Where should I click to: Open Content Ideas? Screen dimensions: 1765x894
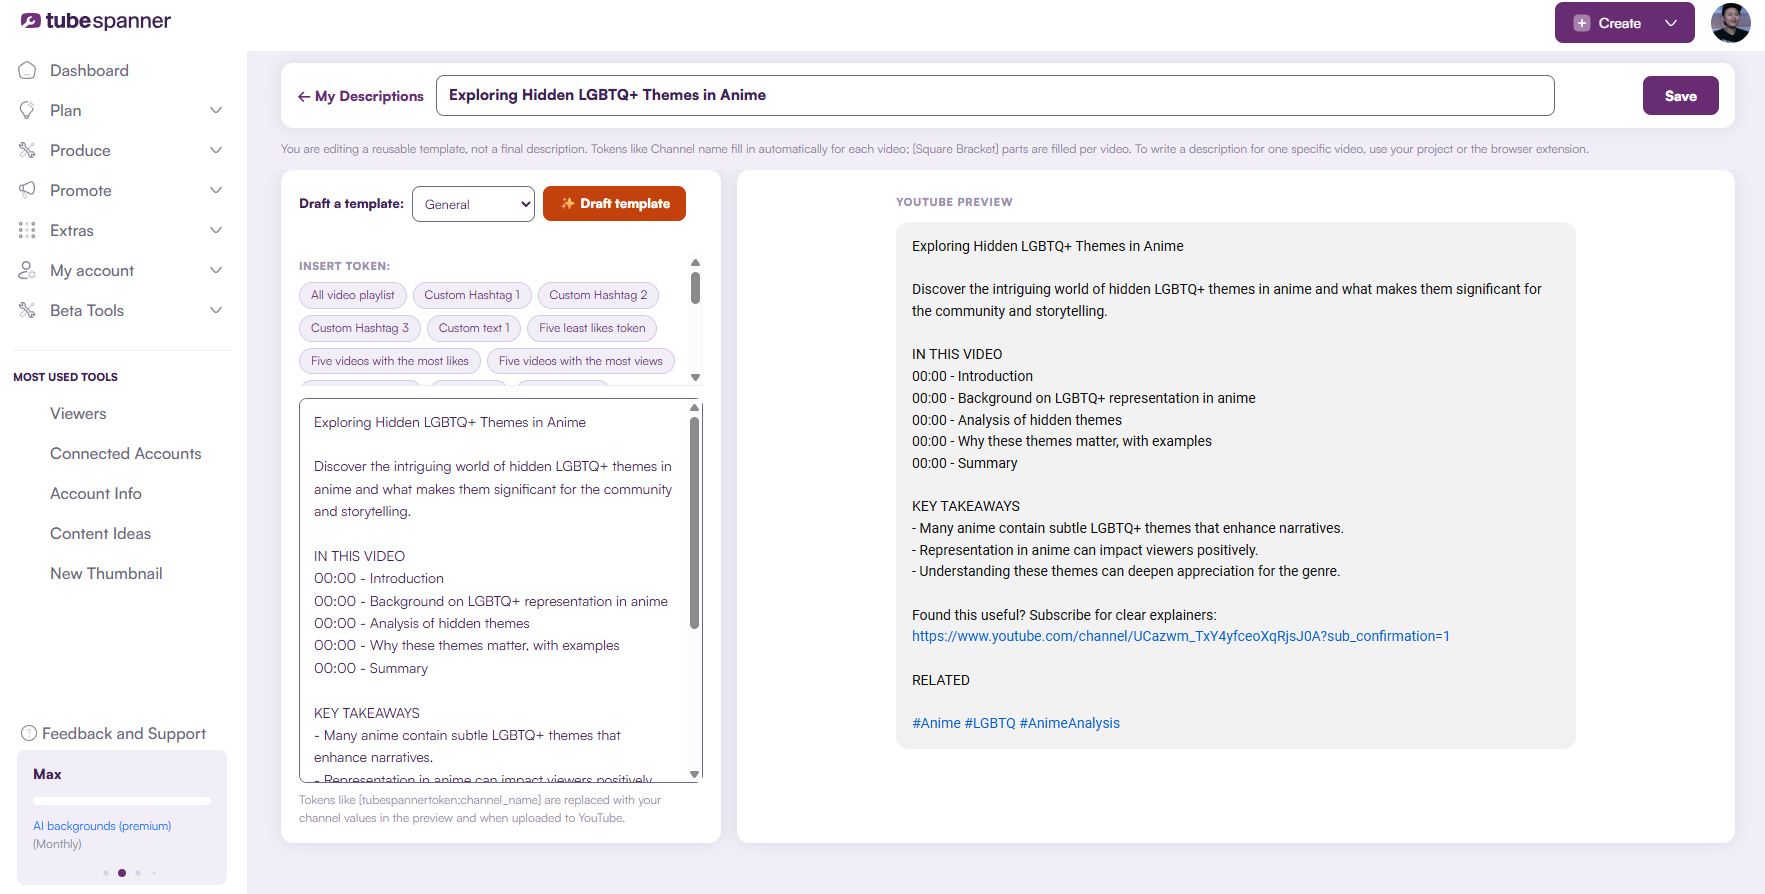(x=101, y=534)
